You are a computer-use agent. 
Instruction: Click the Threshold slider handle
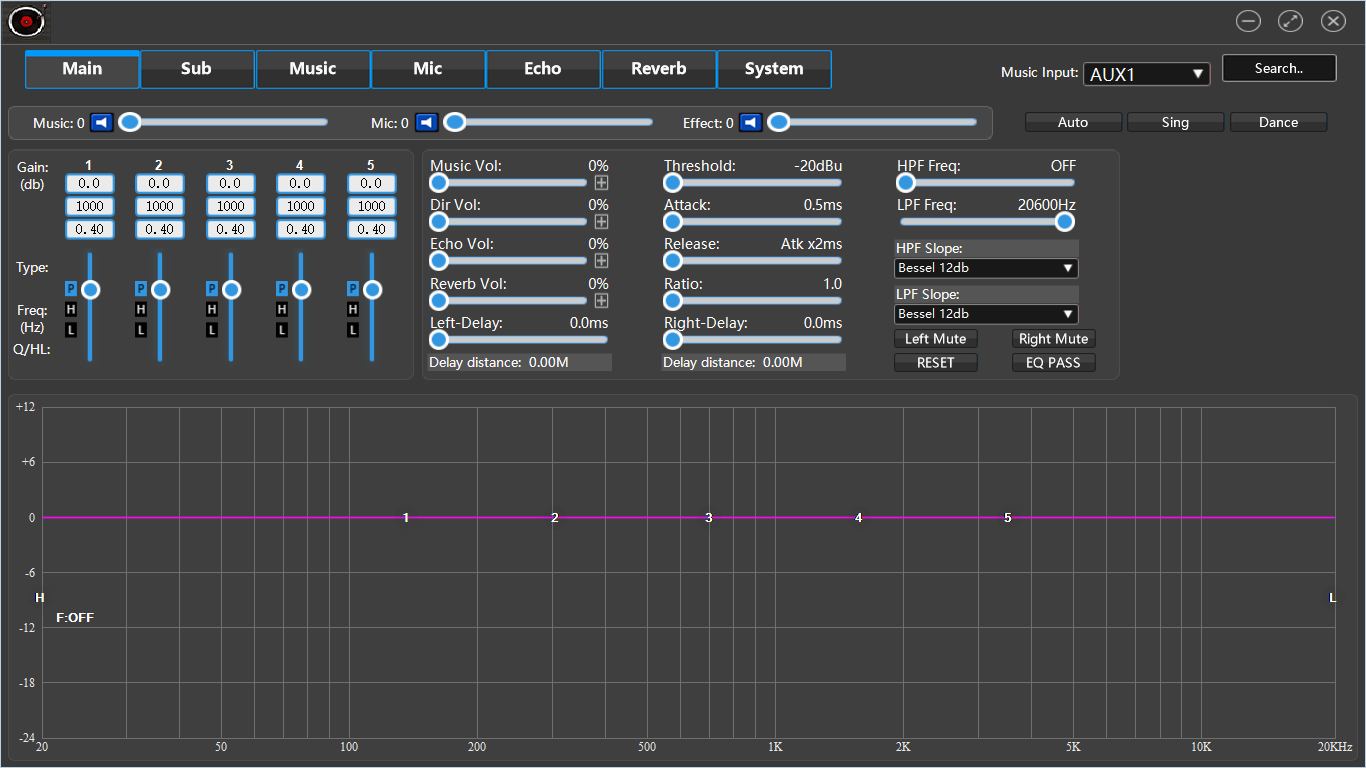[673, 183]
